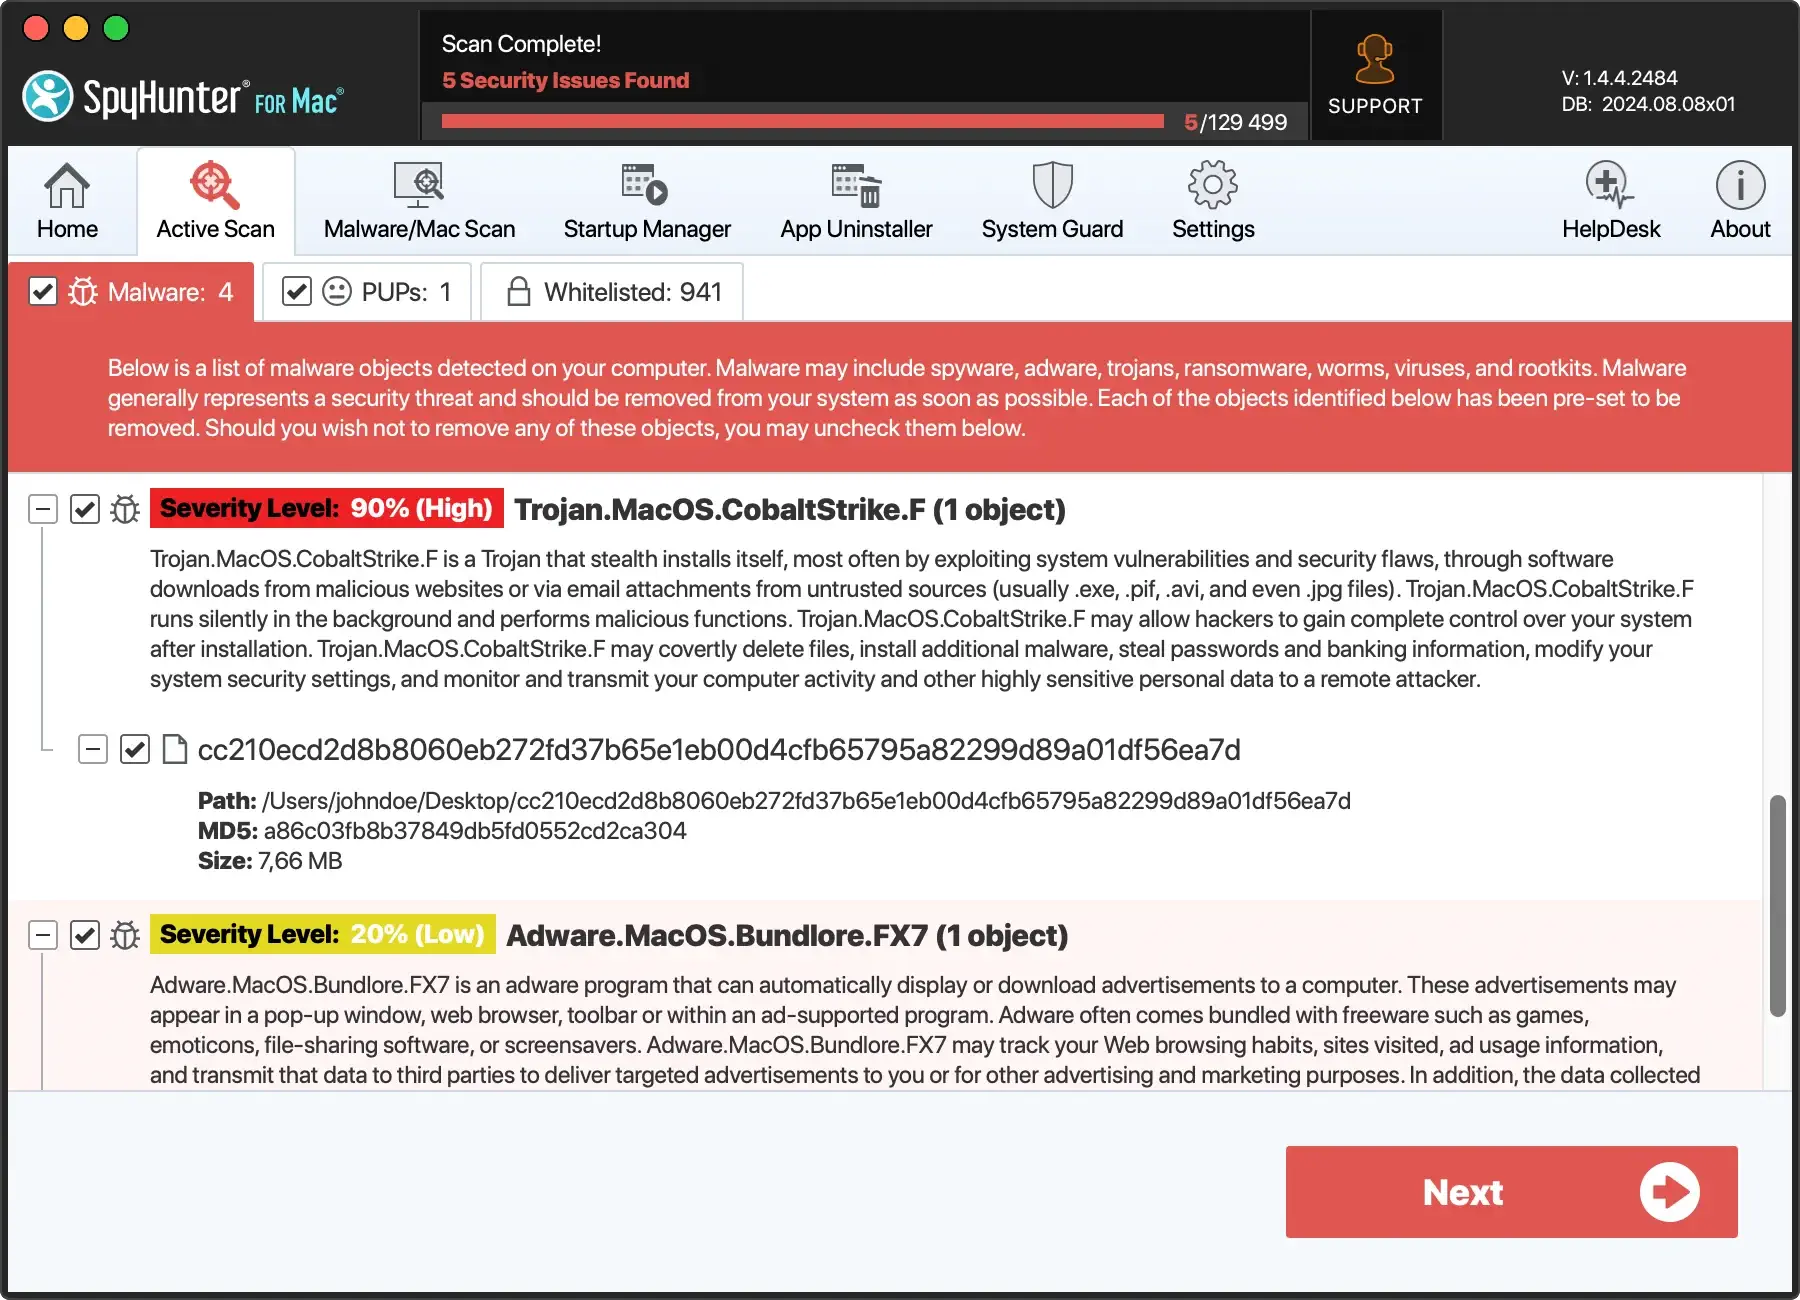Click the Adware.MacOS.Bundlore.FX7 (1 object) title
This screenshot has height=1300, width=1800.
coord(787,935)
